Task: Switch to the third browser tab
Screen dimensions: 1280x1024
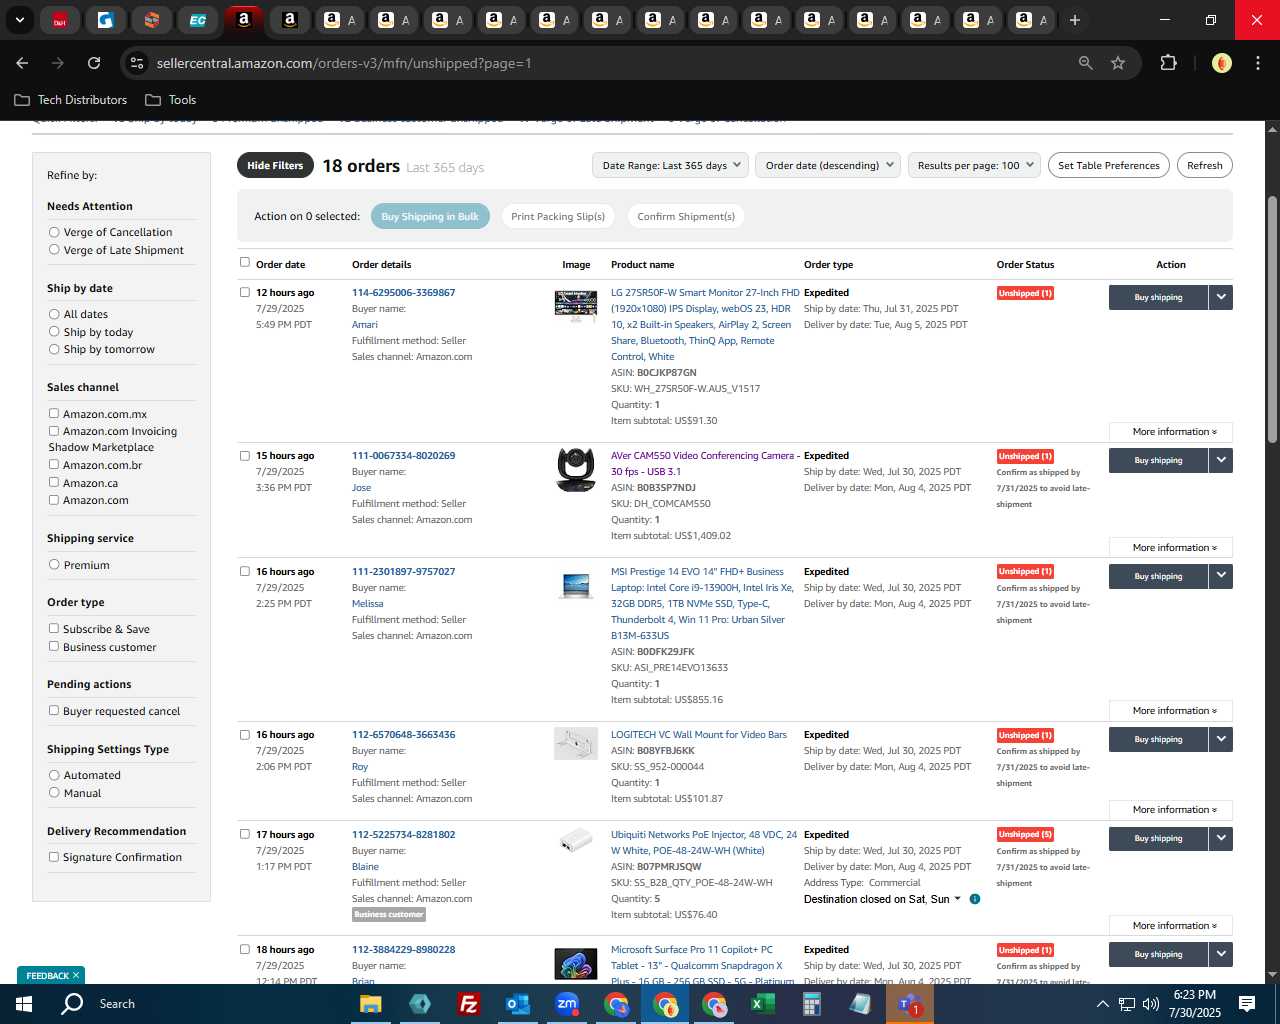Action: [152, 20]
